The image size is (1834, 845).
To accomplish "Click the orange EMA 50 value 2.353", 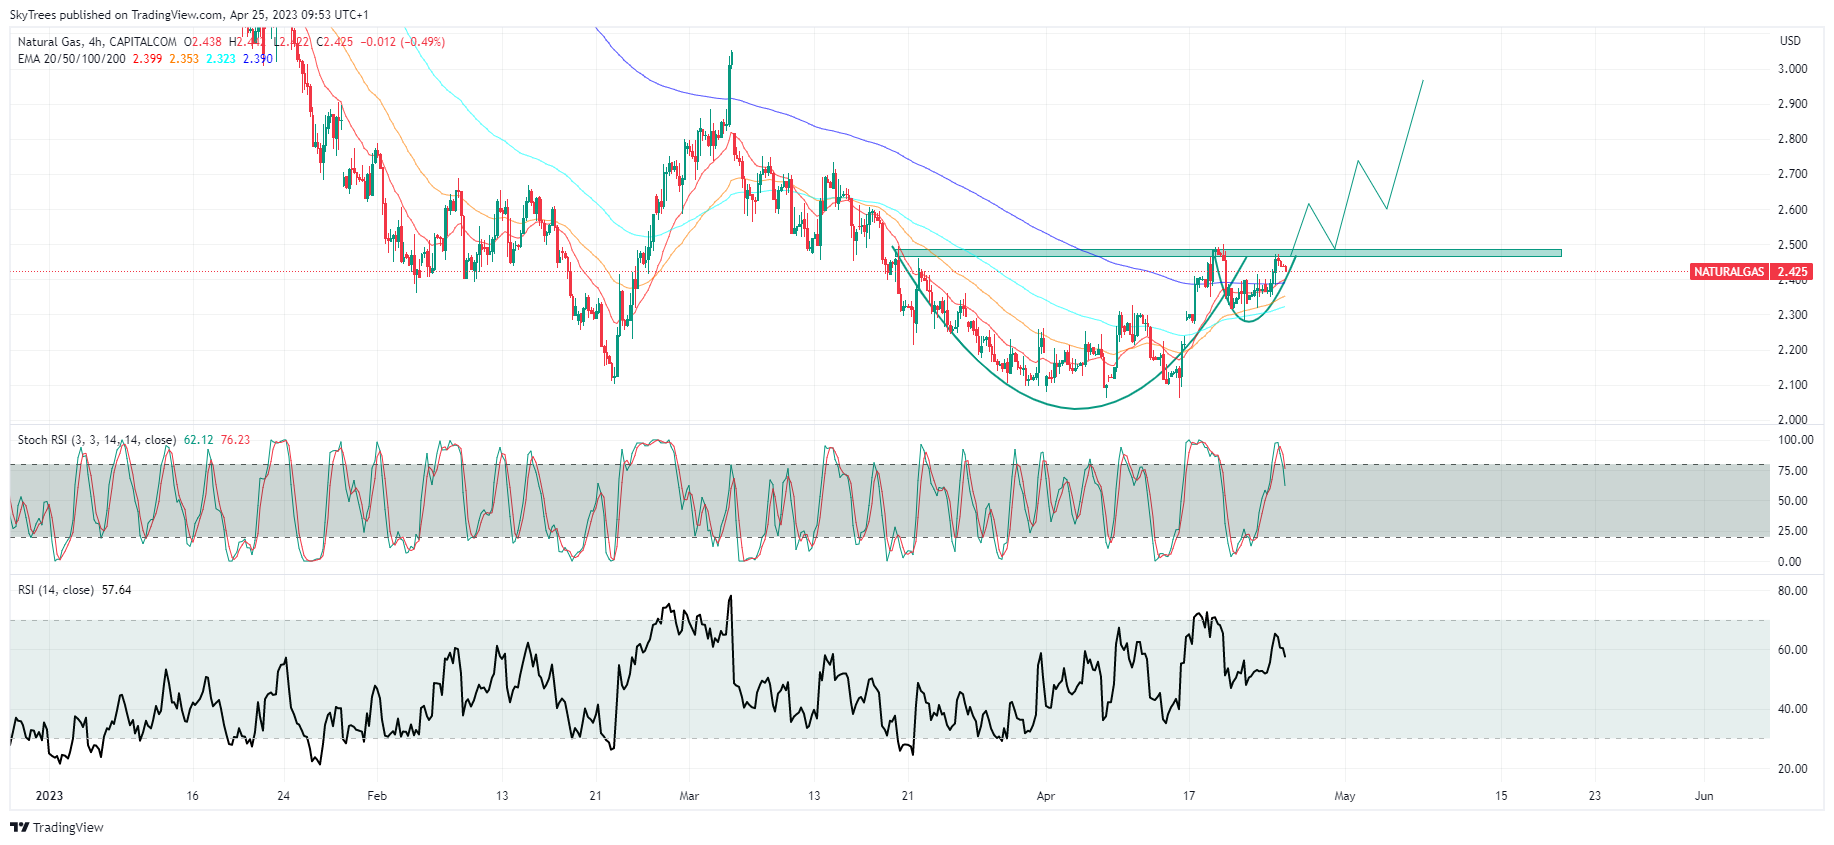I will 184,59.
